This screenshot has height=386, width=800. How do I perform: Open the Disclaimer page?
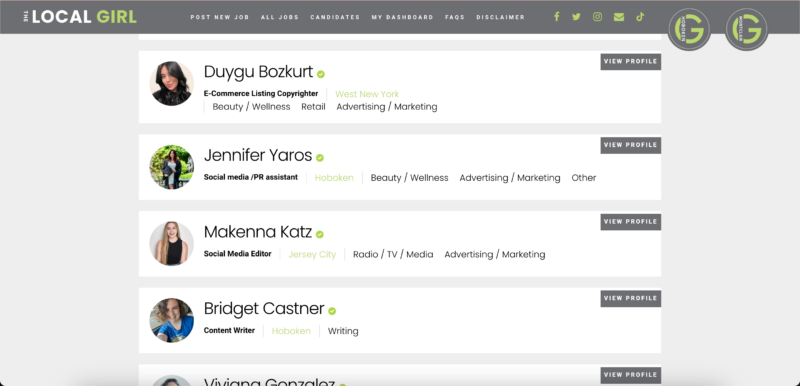click(x=501, y=17)
